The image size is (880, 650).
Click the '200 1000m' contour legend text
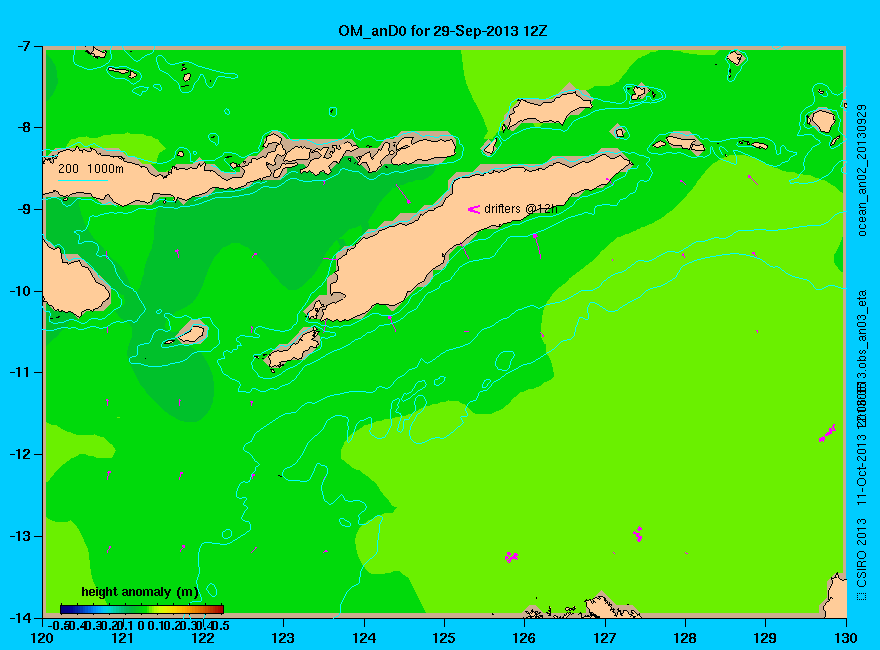[x=91, y=168]
